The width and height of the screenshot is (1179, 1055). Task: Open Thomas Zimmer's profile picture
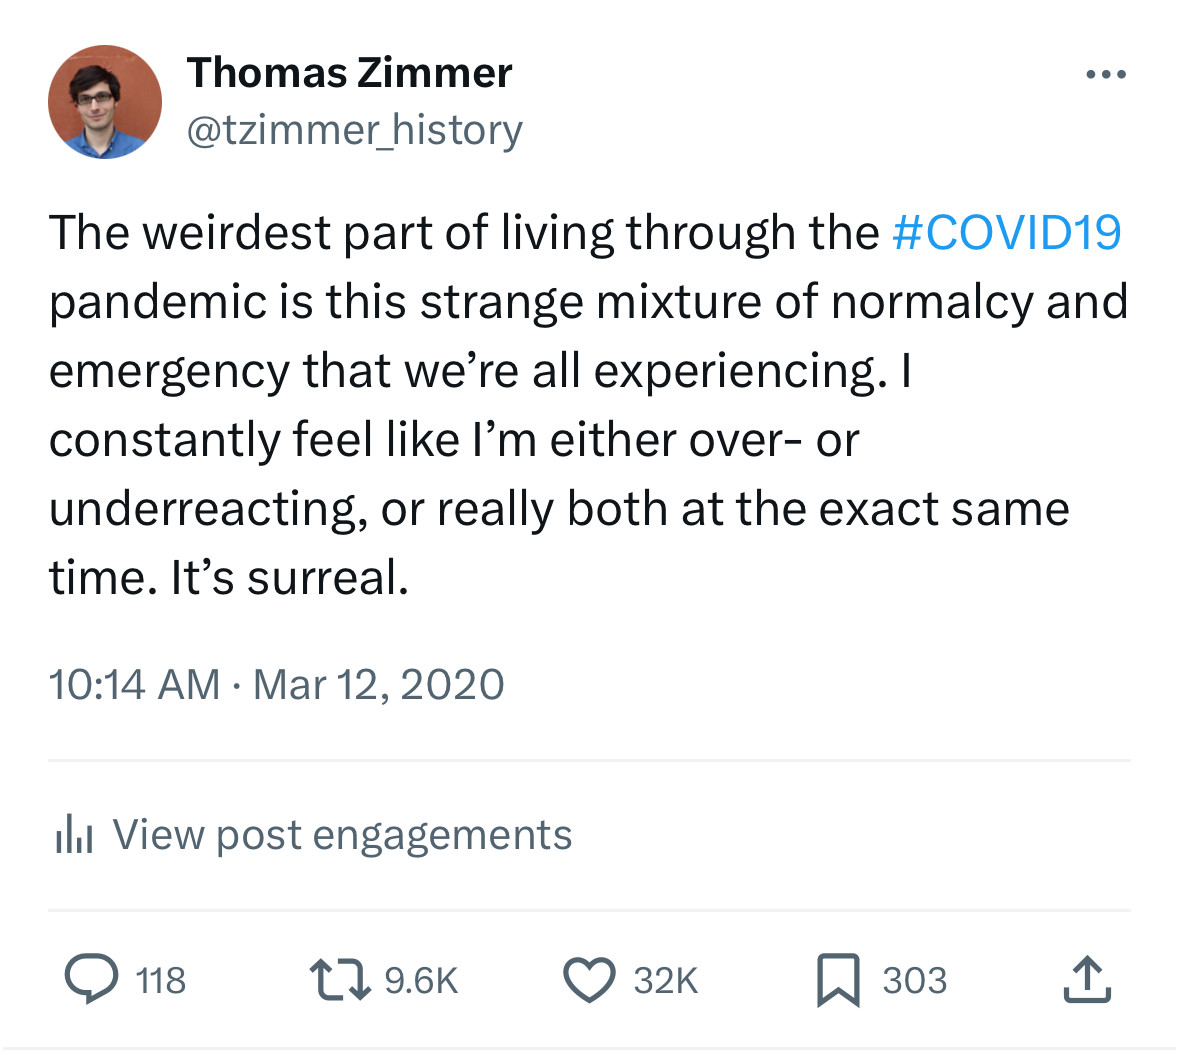105,102
